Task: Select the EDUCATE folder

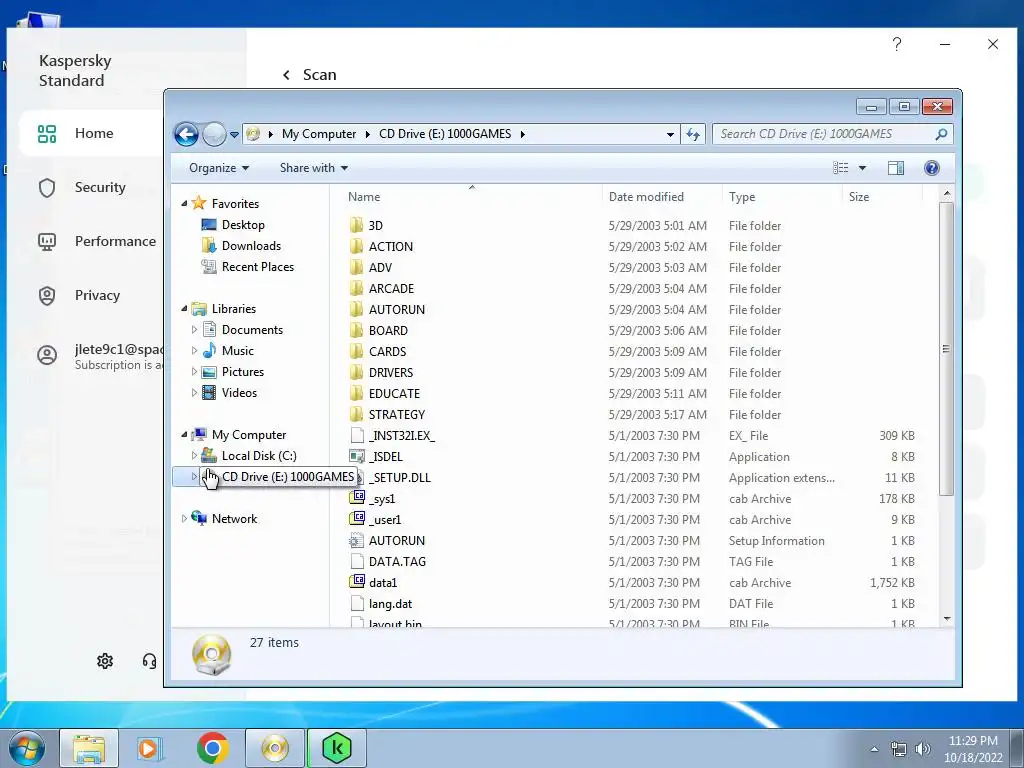Action: [394, 394]
